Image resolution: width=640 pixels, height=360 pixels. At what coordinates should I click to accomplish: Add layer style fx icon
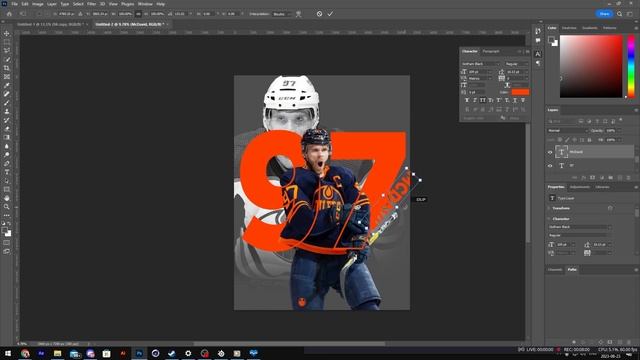click(583, 178)
